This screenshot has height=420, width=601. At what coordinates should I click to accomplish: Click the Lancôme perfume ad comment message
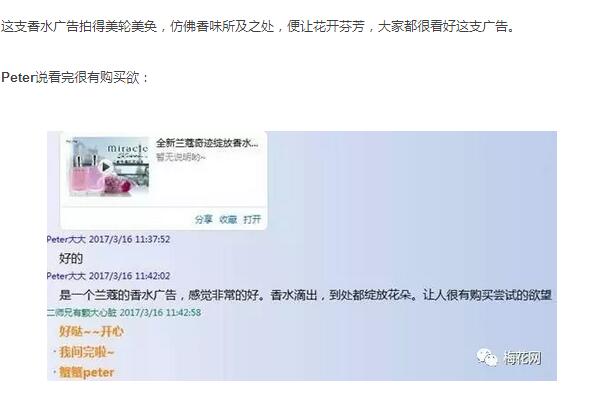(305, 295)
